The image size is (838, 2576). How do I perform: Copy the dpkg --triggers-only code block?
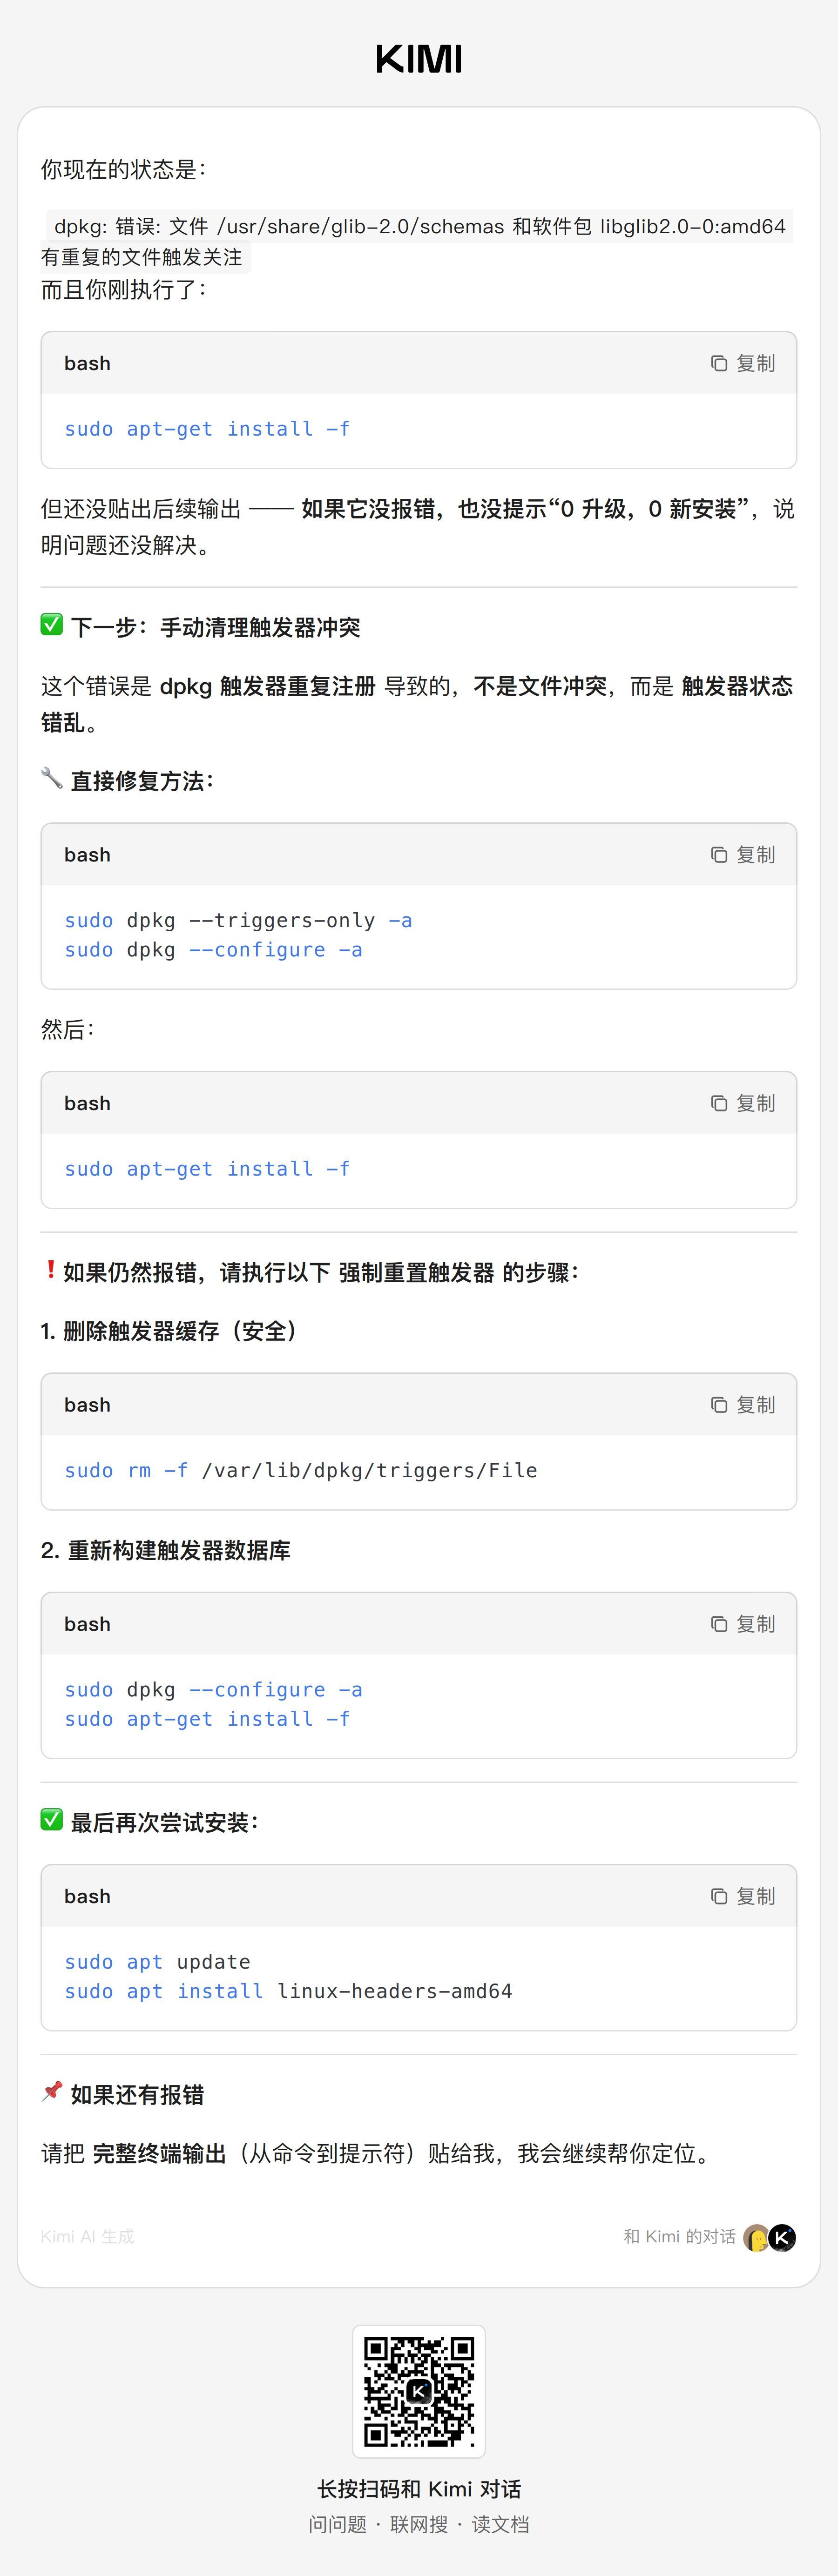[743, 855]
